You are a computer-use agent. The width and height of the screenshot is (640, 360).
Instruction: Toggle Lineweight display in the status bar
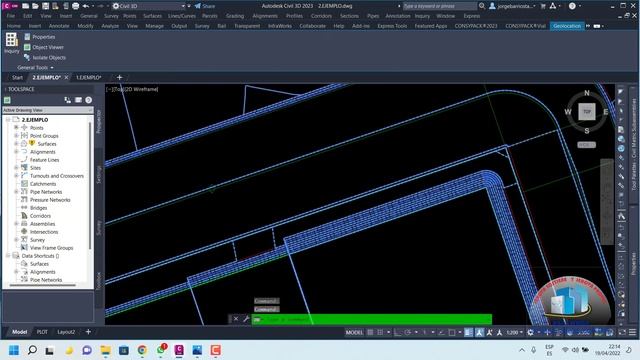click(469, 332)
